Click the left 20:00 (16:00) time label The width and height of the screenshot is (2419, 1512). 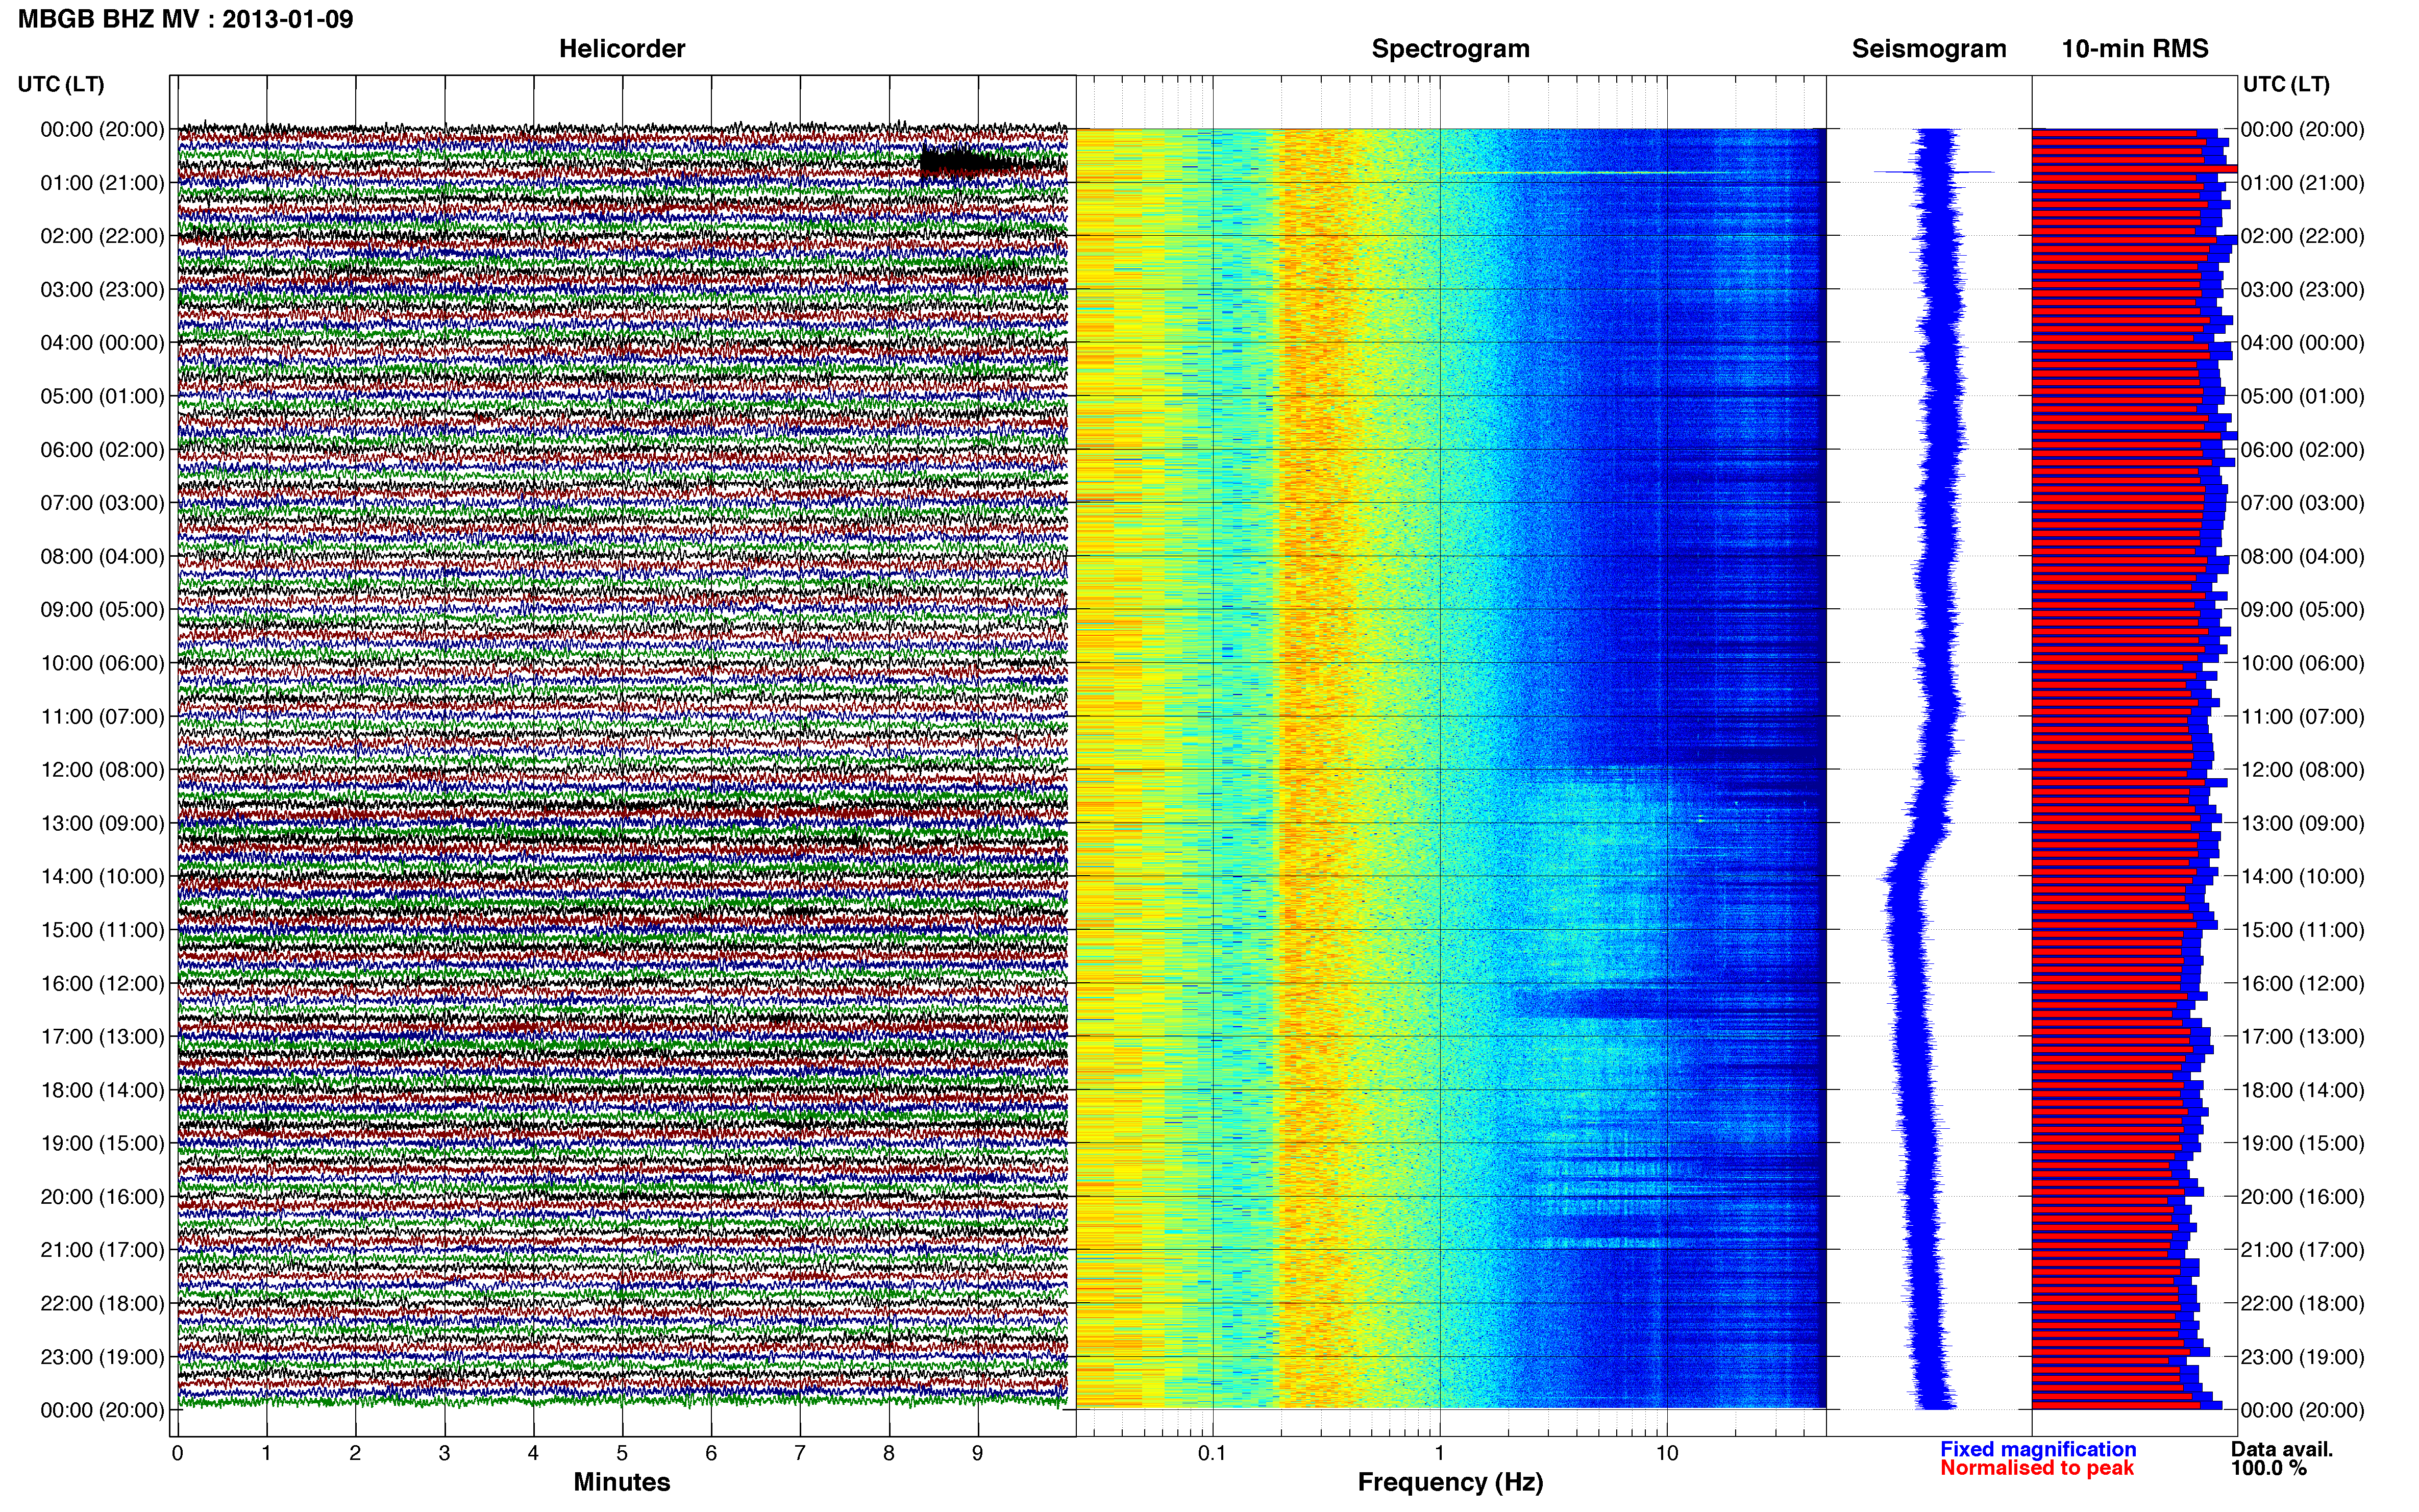pos(102,1197)
